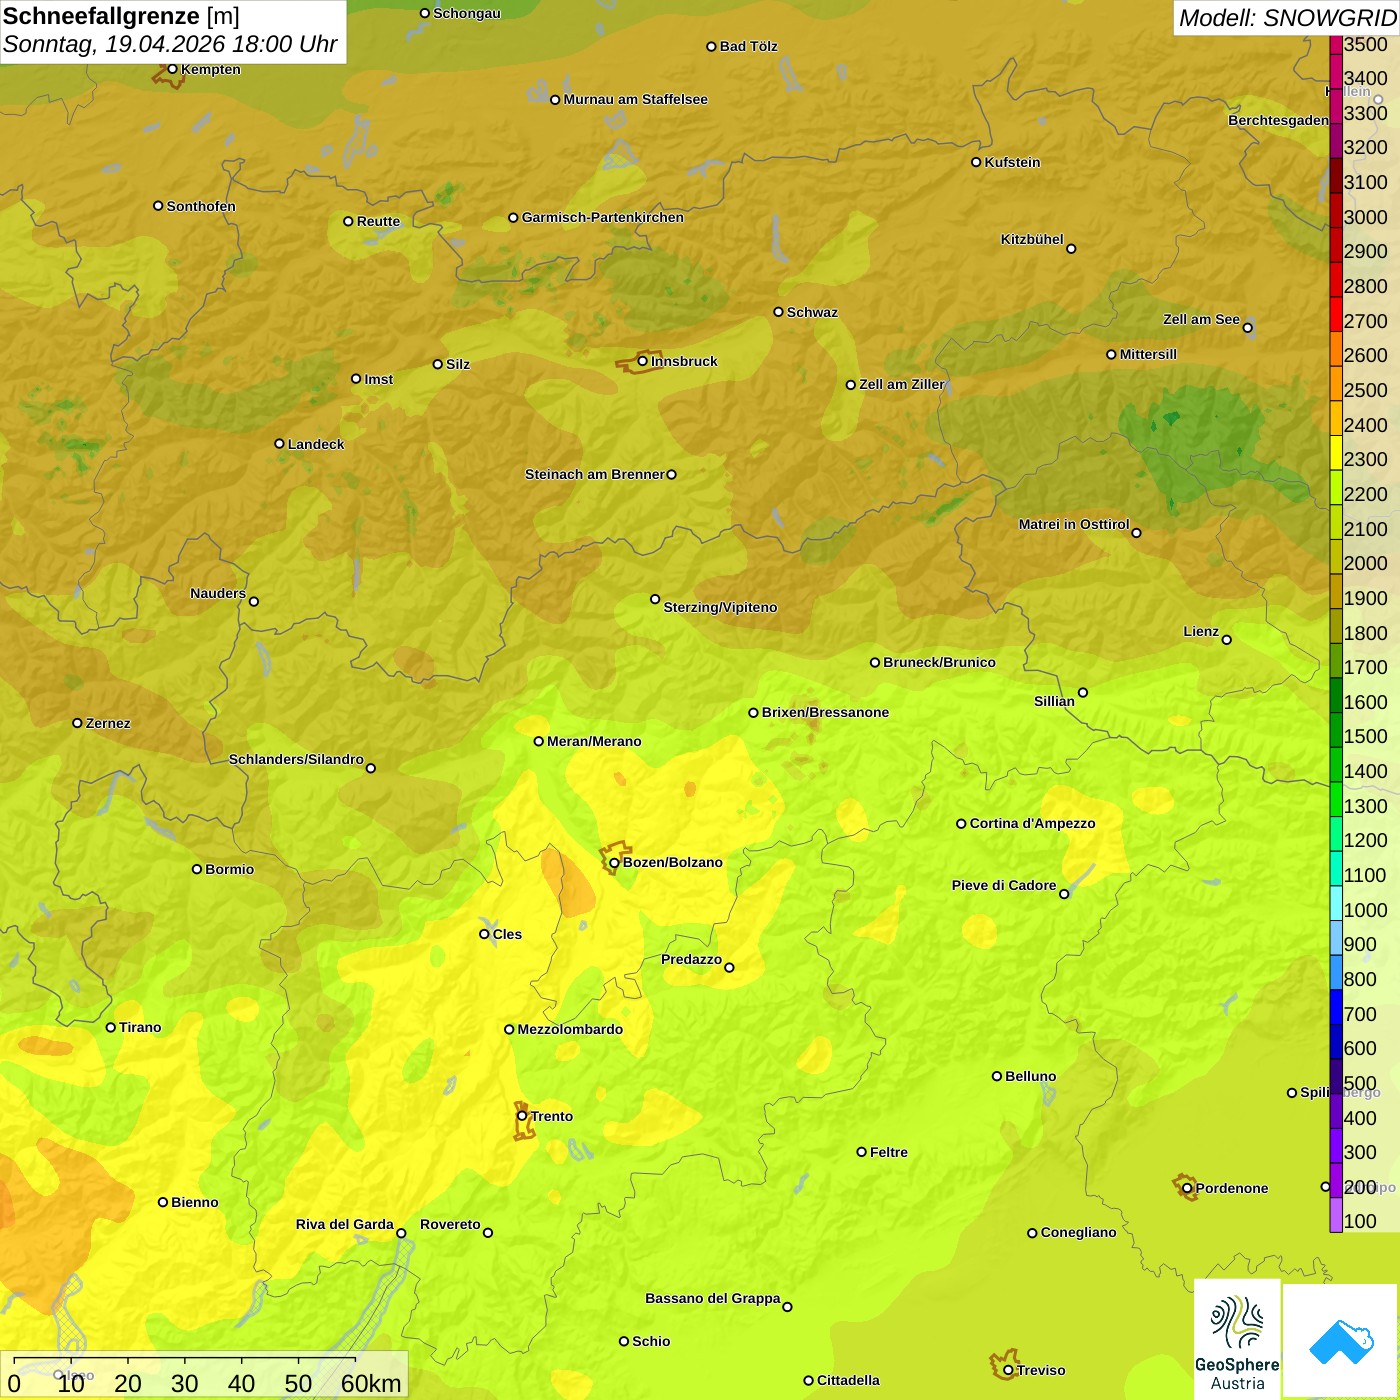Click the '60km' scale bar label
Screen dimensions: 1400x1400
pyautogui.click(x=371, y=1383)
